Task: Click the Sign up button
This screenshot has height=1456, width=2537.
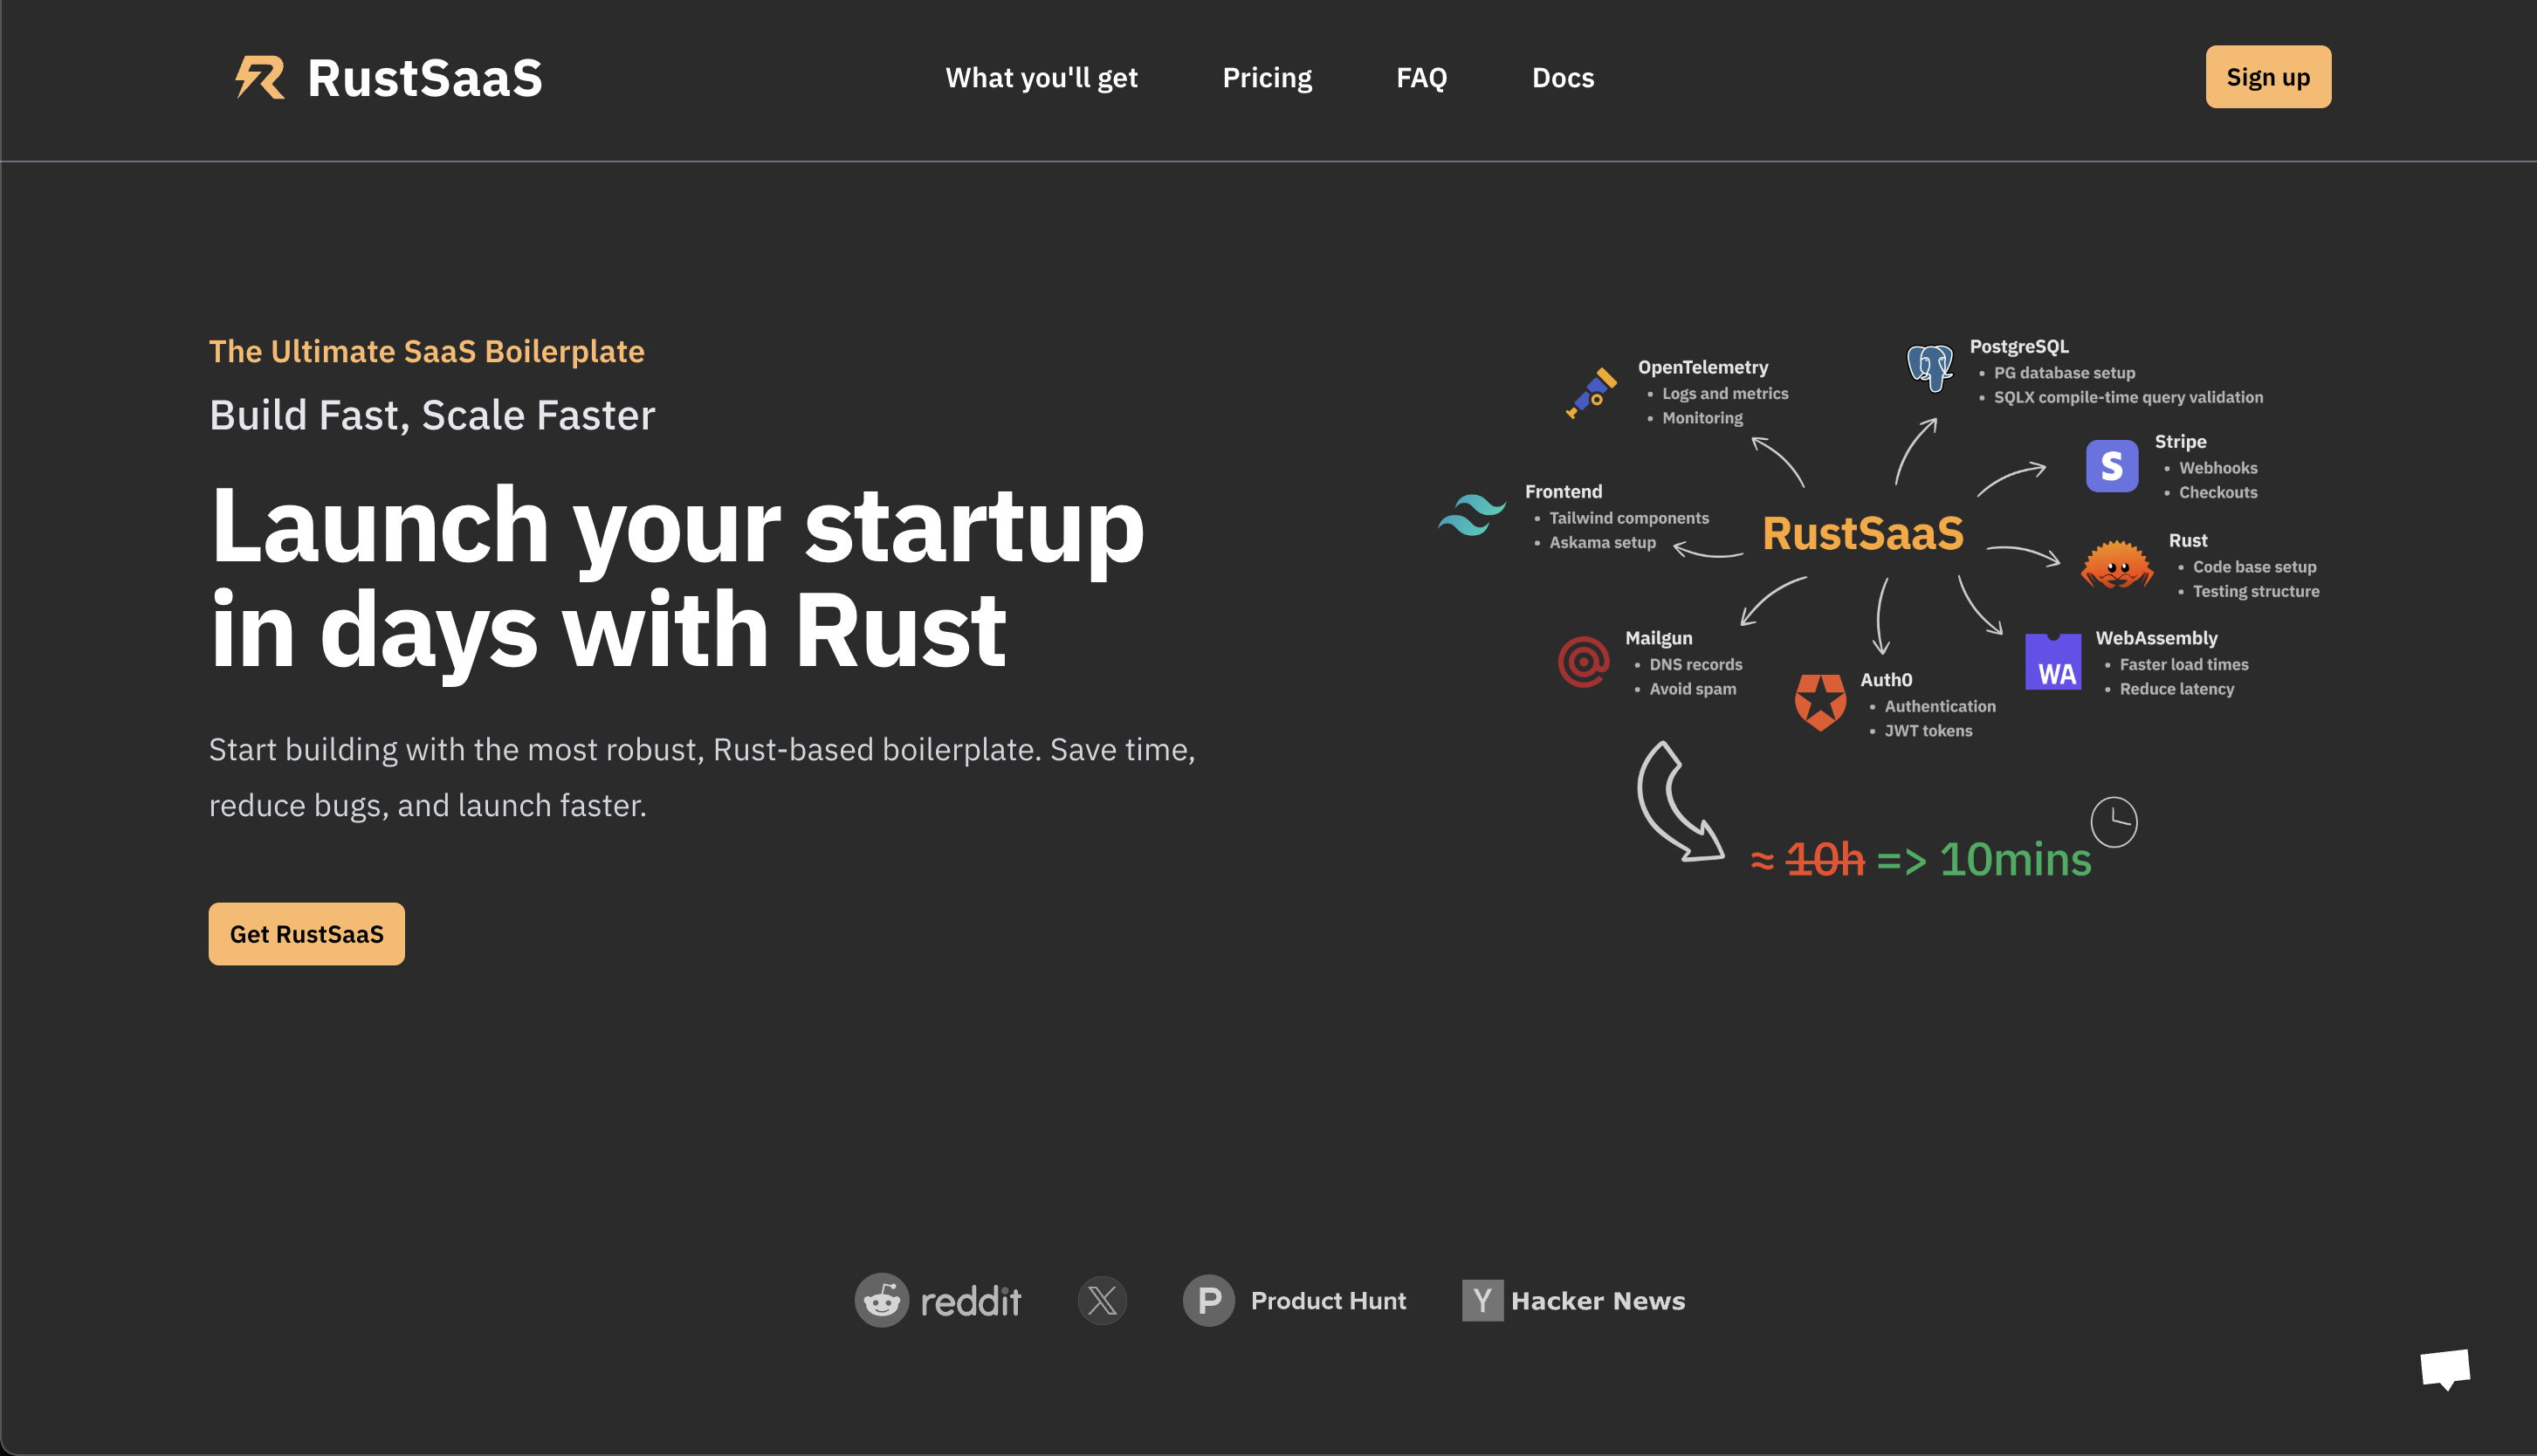Action: [x=2268, y=77]
